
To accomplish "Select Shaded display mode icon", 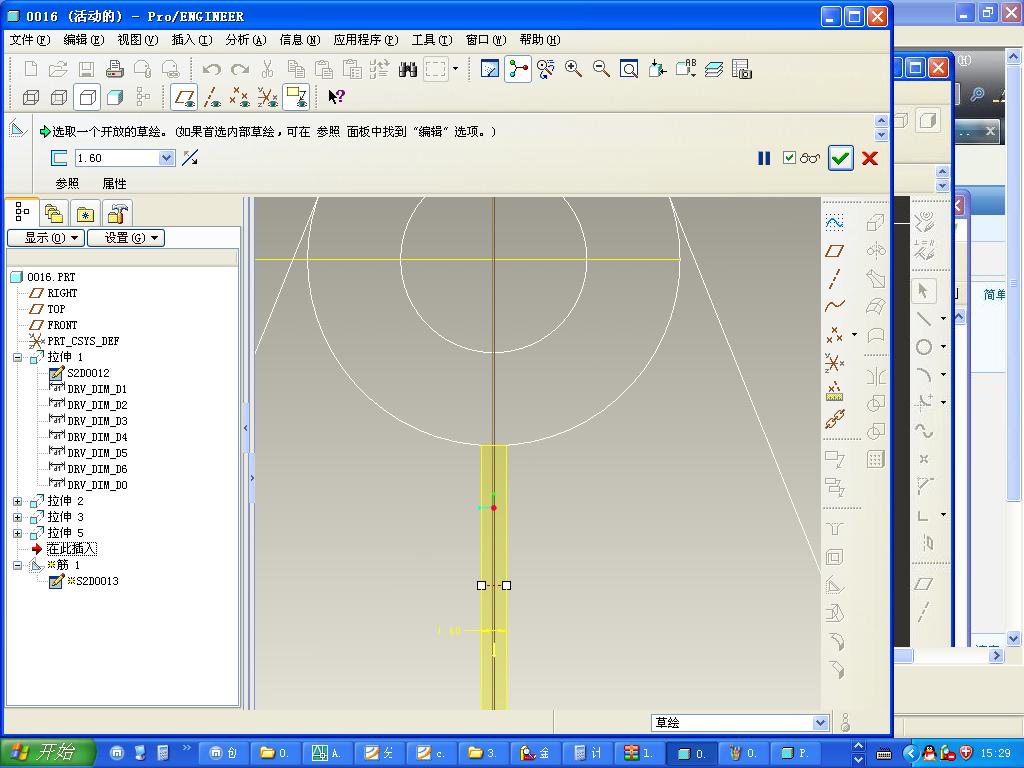I will pos(115,98).
